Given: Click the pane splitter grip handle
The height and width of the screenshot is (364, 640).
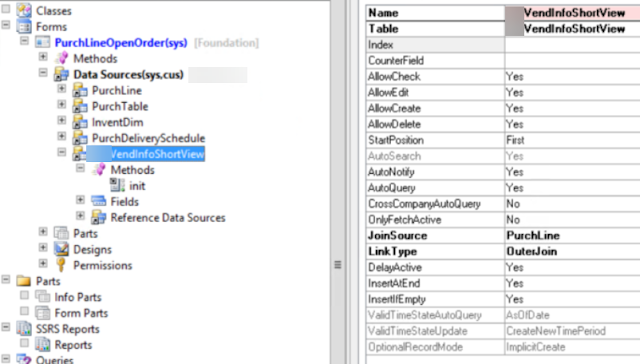Looking at the screenshot, I should (x=338, y=265).
